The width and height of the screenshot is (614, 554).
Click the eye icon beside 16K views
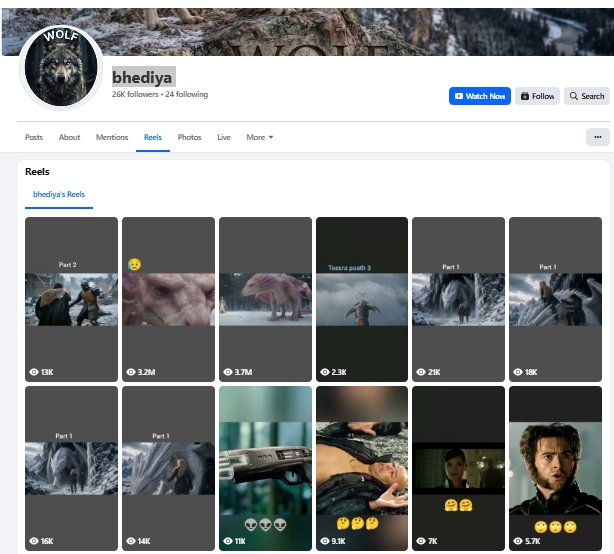click(34, 541)
